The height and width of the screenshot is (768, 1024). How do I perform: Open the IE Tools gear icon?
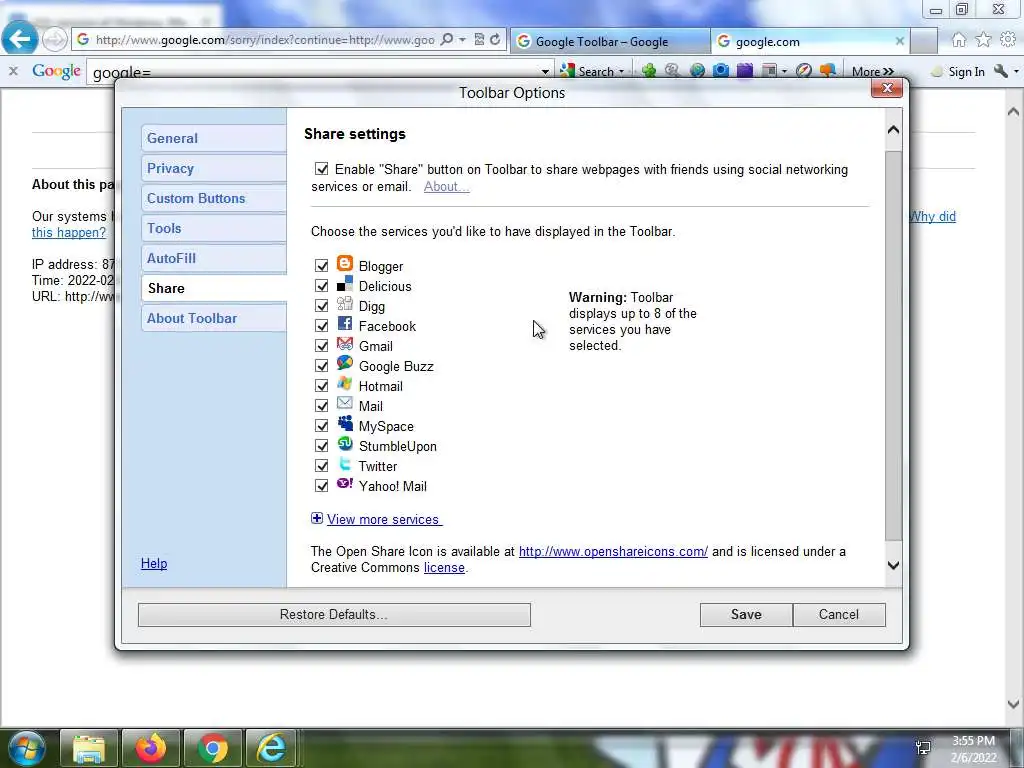(x=1008, y=40)
